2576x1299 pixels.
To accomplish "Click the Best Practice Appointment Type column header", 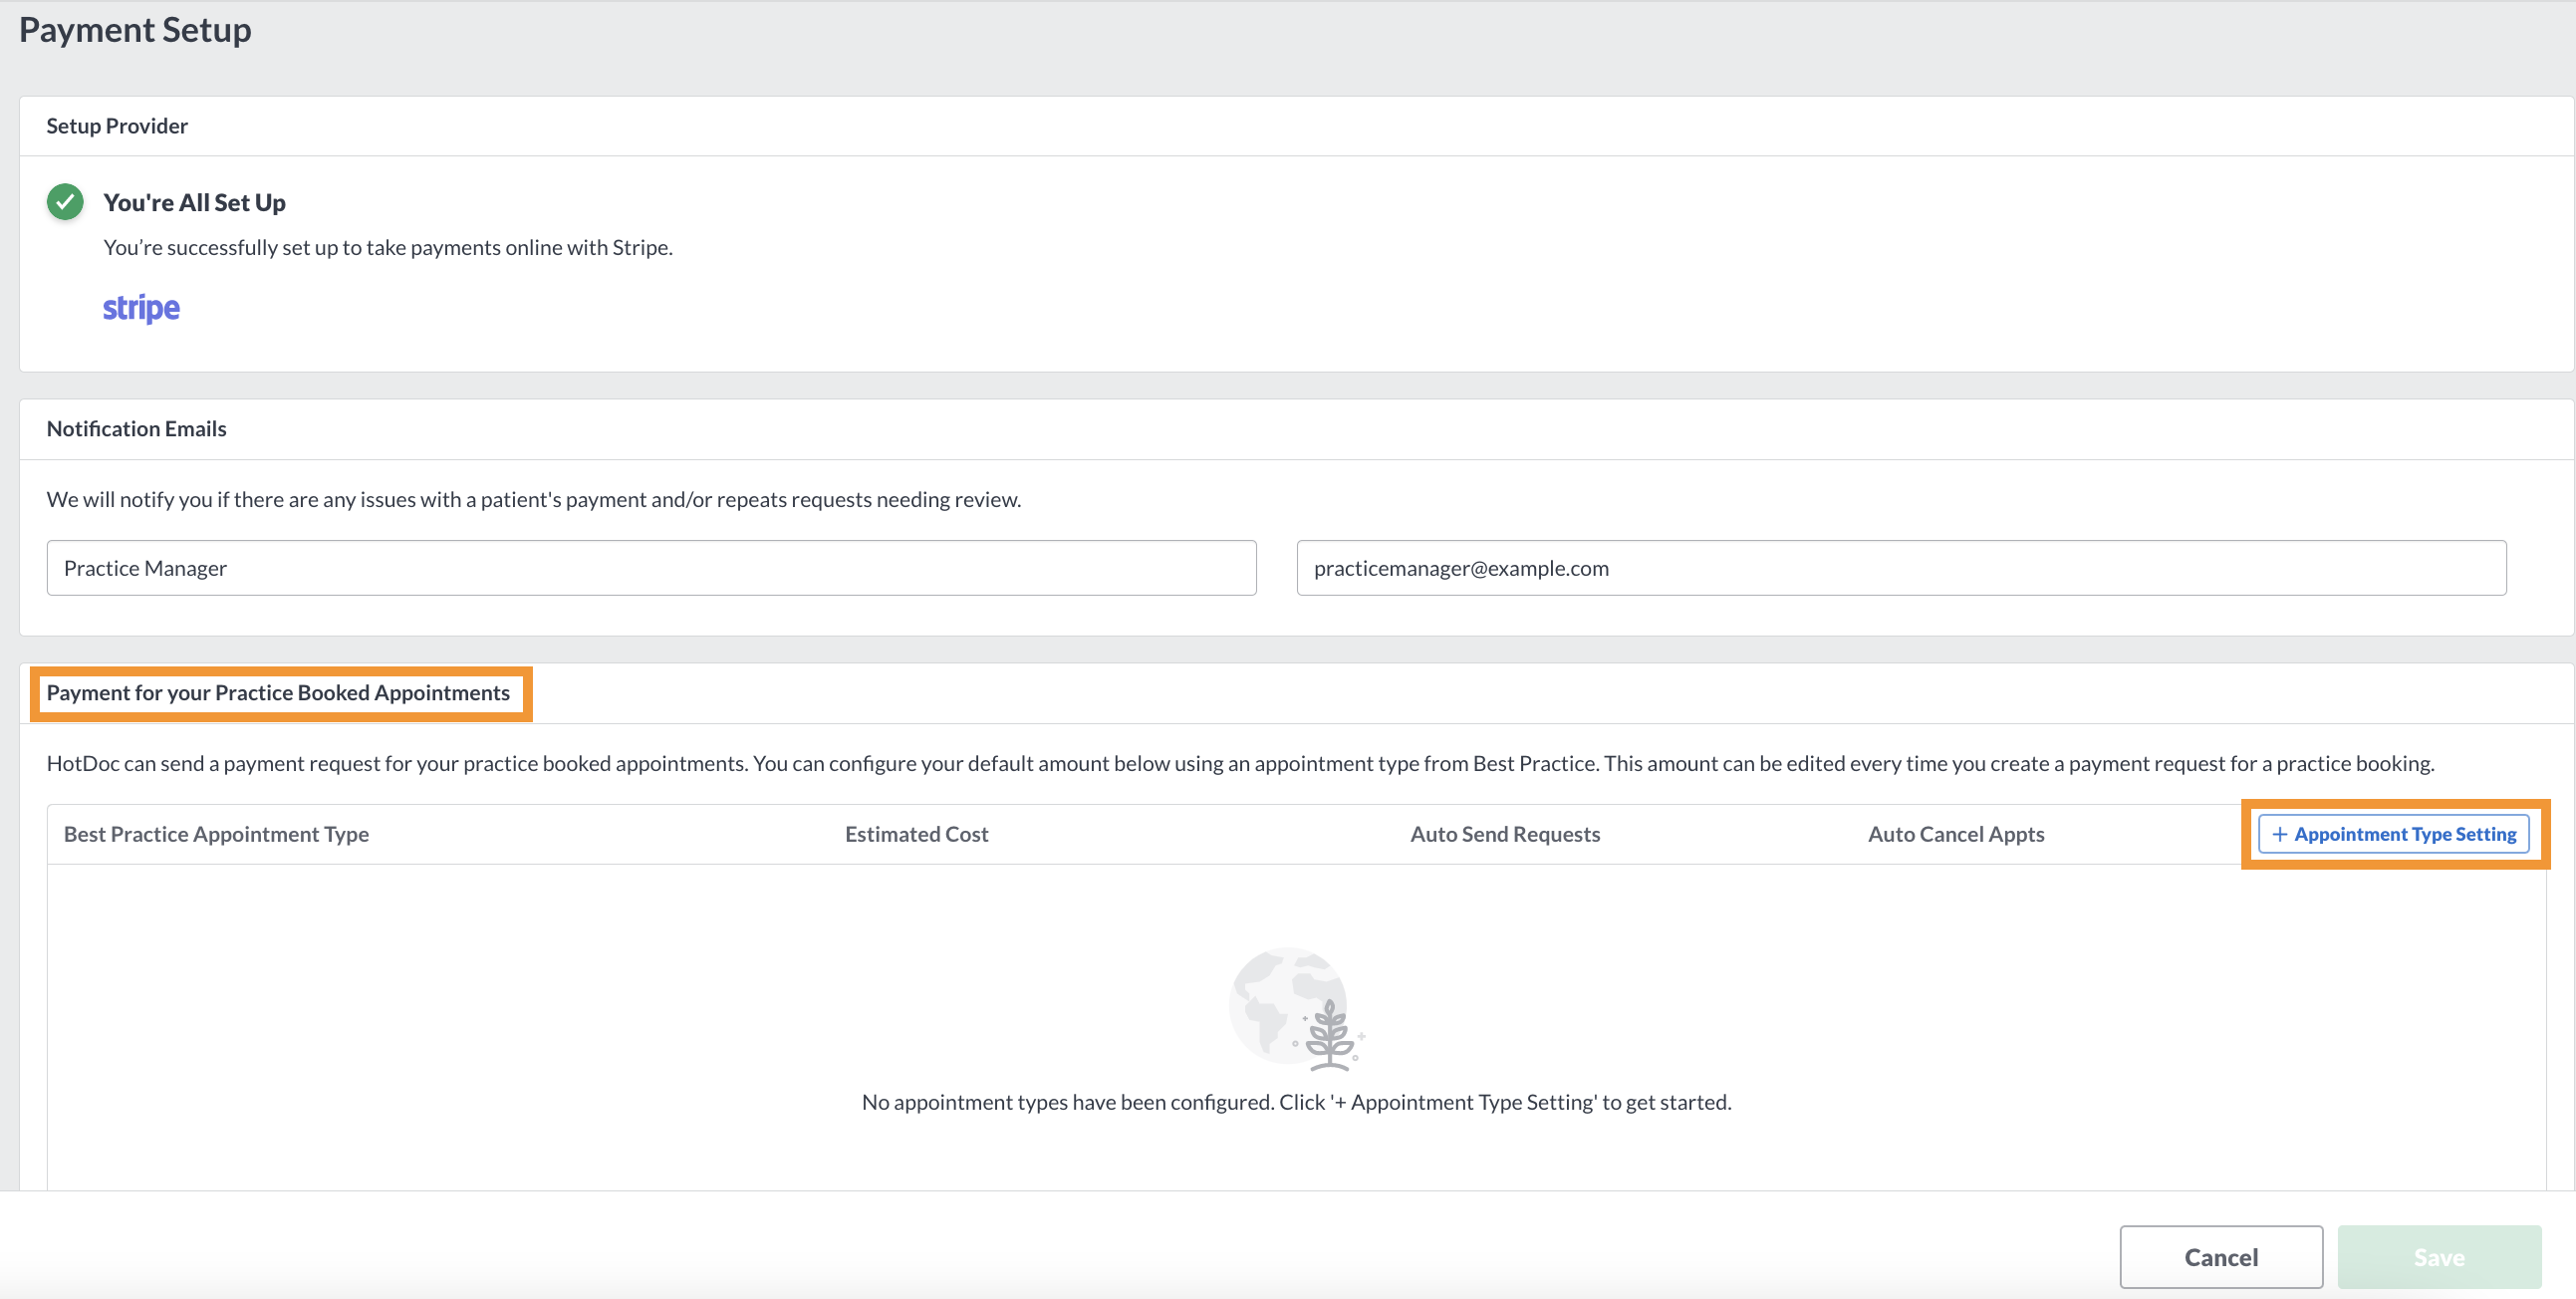I will (x=216, y=834).
